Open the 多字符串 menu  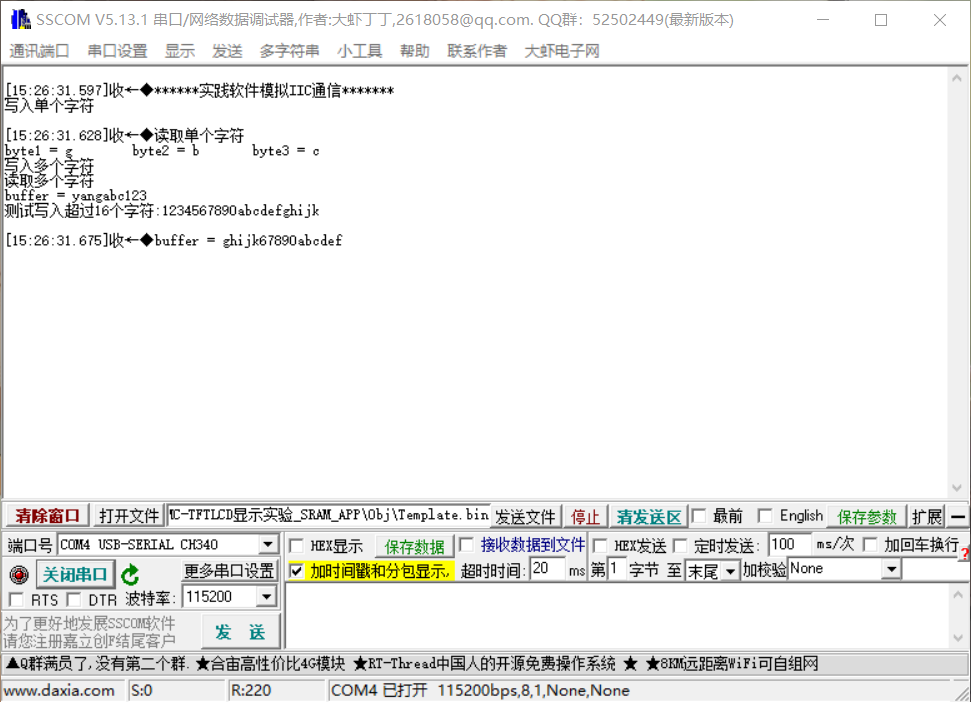pos(291,51)
